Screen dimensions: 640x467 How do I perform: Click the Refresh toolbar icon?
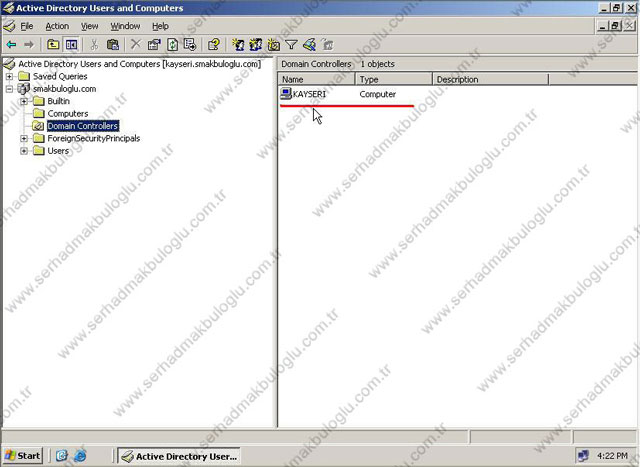point(172,44)
